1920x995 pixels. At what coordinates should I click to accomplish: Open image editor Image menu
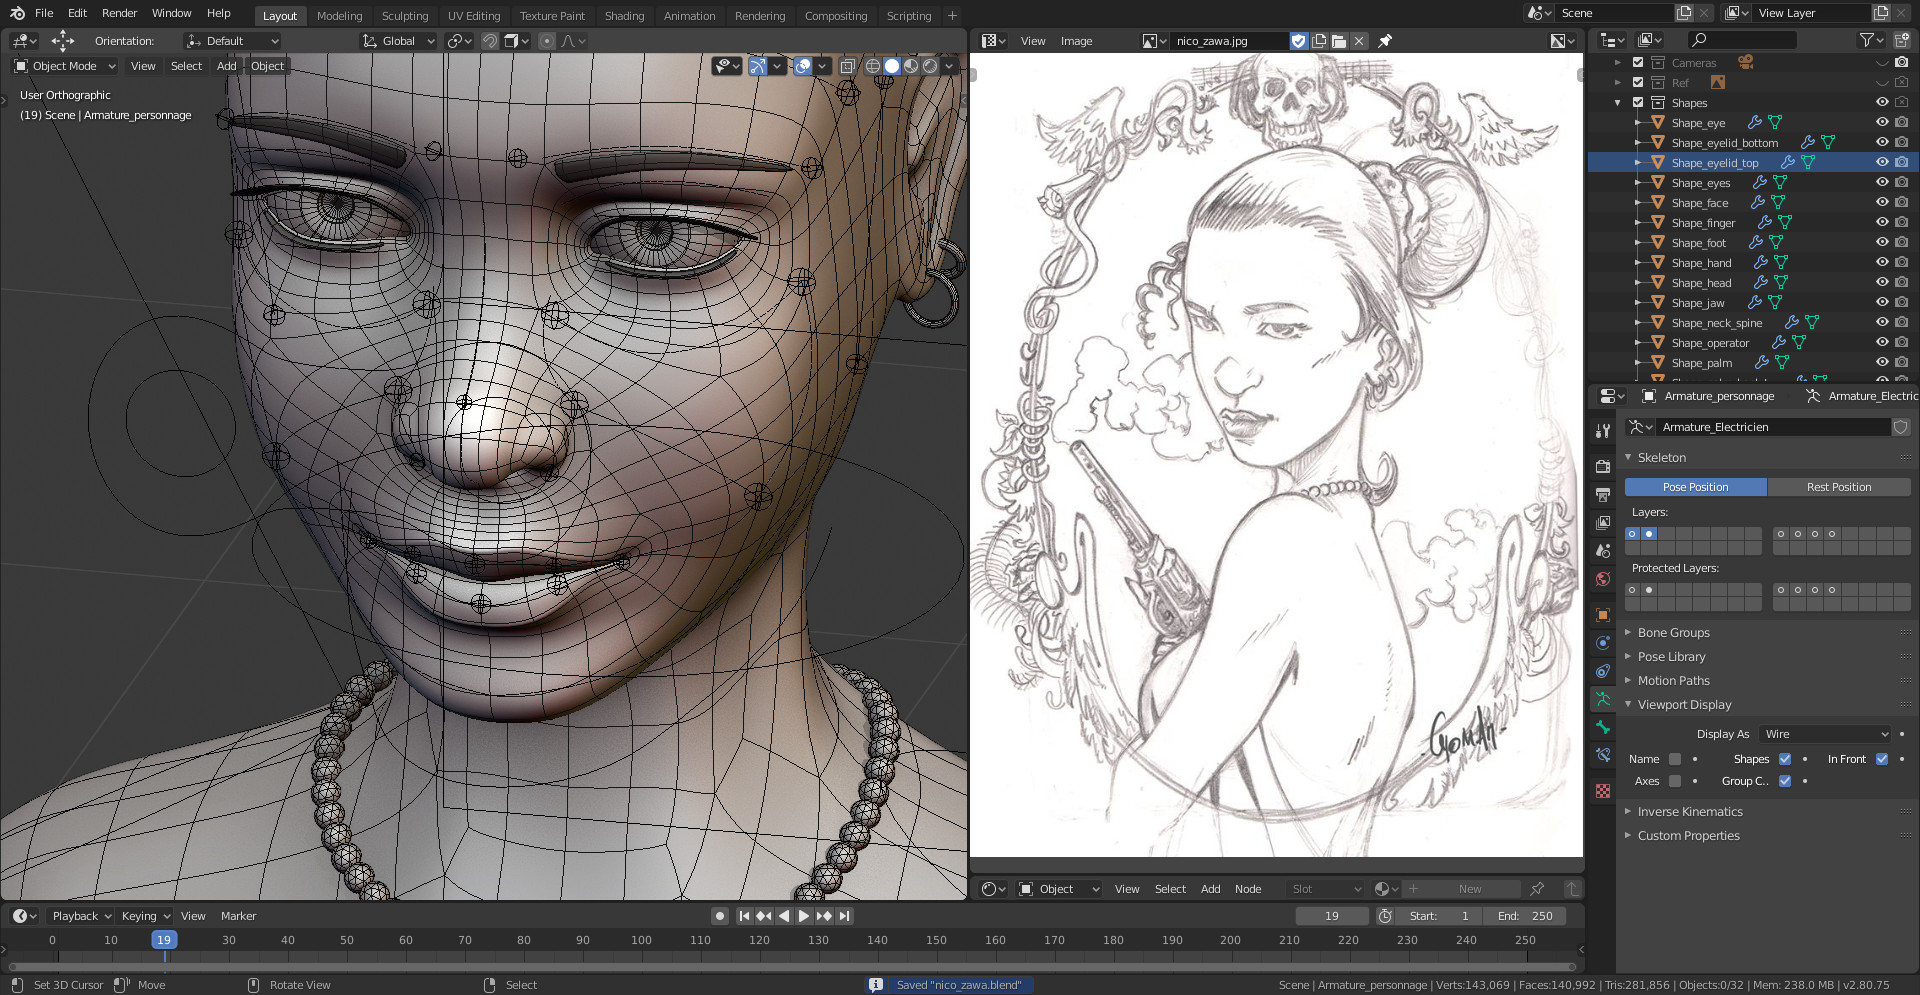1076,41
